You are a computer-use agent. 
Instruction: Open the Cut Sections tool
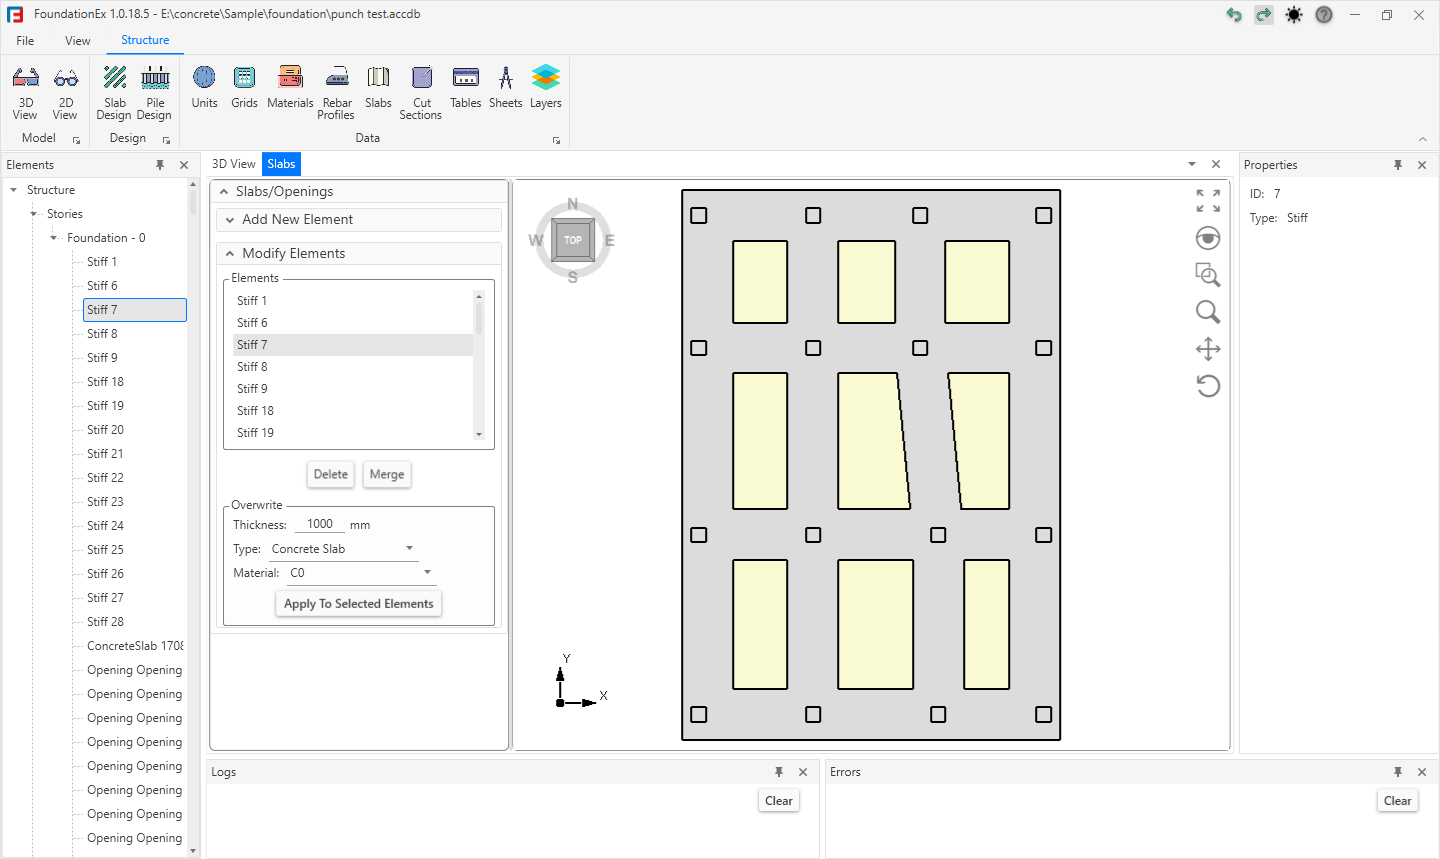[421, 92]
